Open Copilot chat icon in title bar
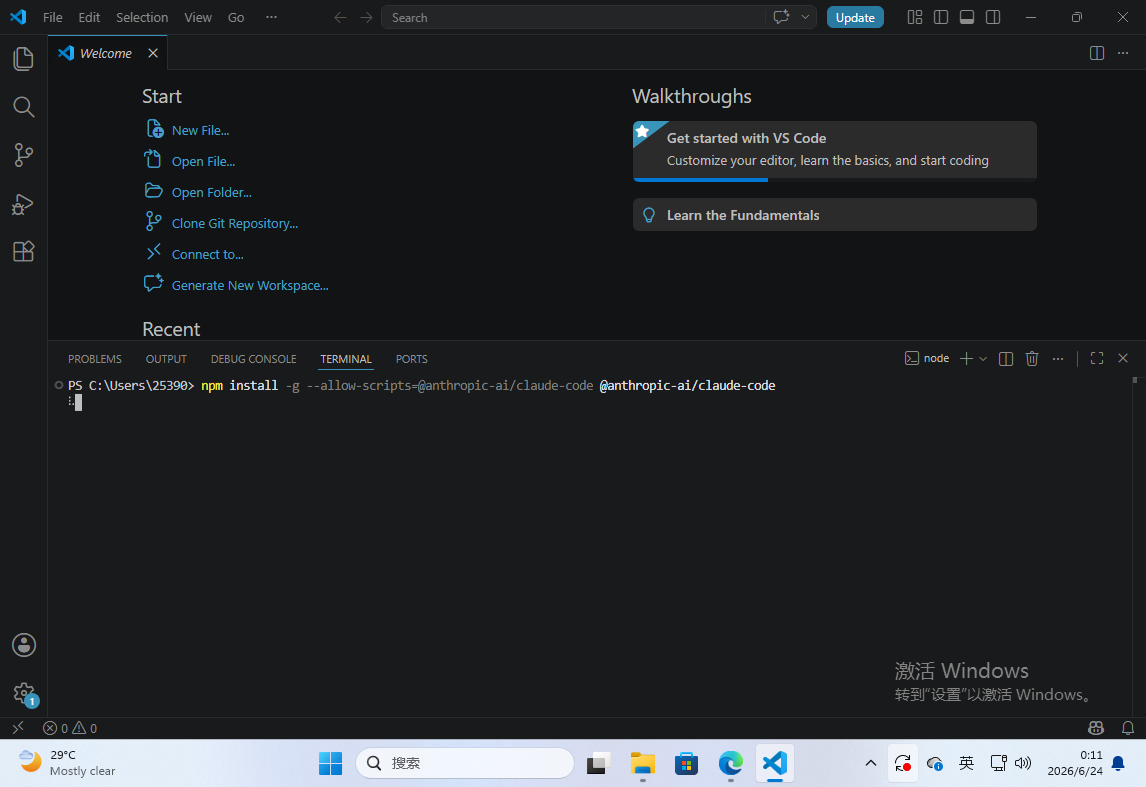 tap(781, 17)
